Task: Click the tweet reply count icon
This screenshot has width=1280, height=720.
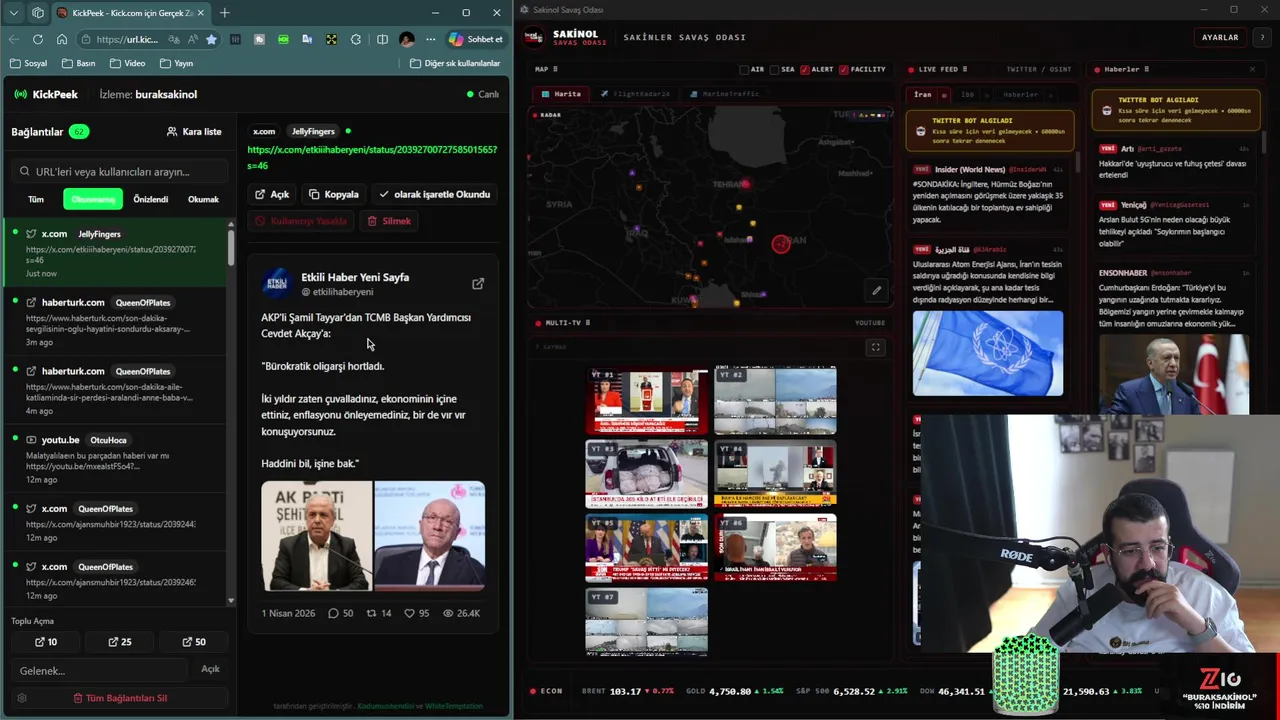Action: [333, 613]
